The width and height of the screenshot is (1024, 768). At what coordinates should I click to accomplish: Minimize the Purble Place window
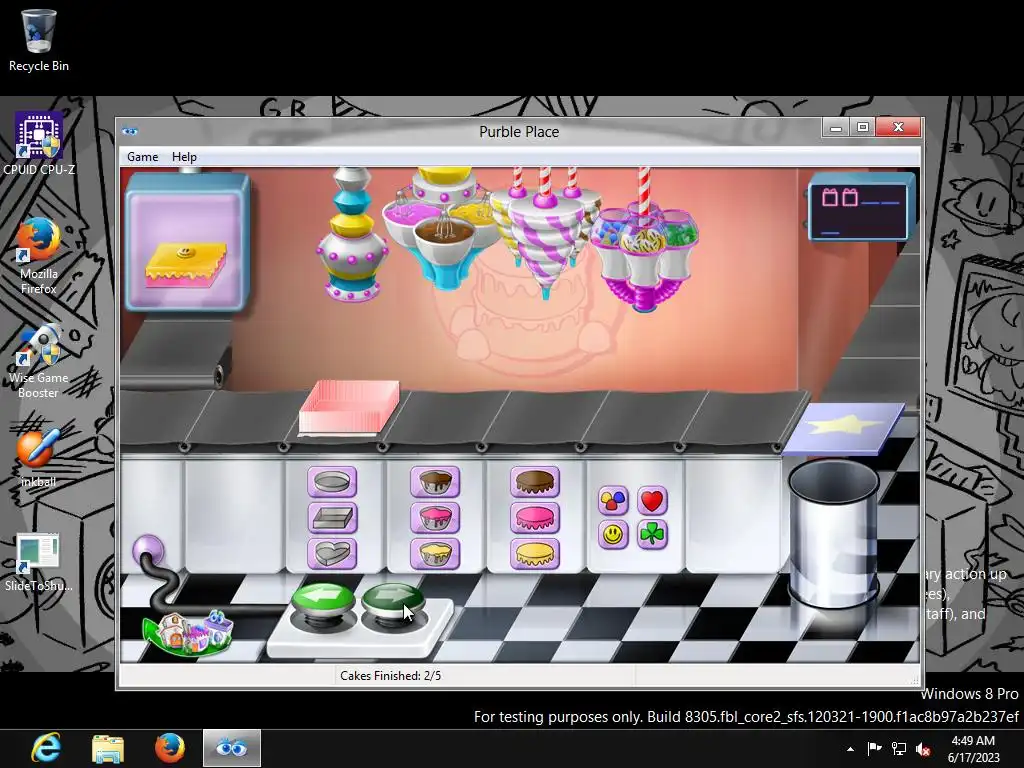(x=836, y=127)
